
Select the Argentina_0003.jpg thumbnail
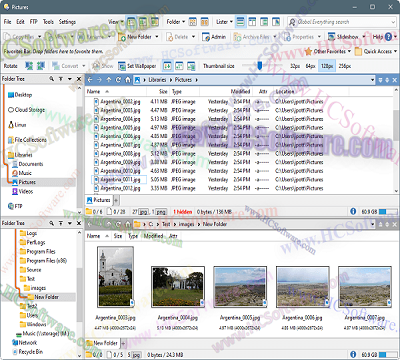(115, 277)
